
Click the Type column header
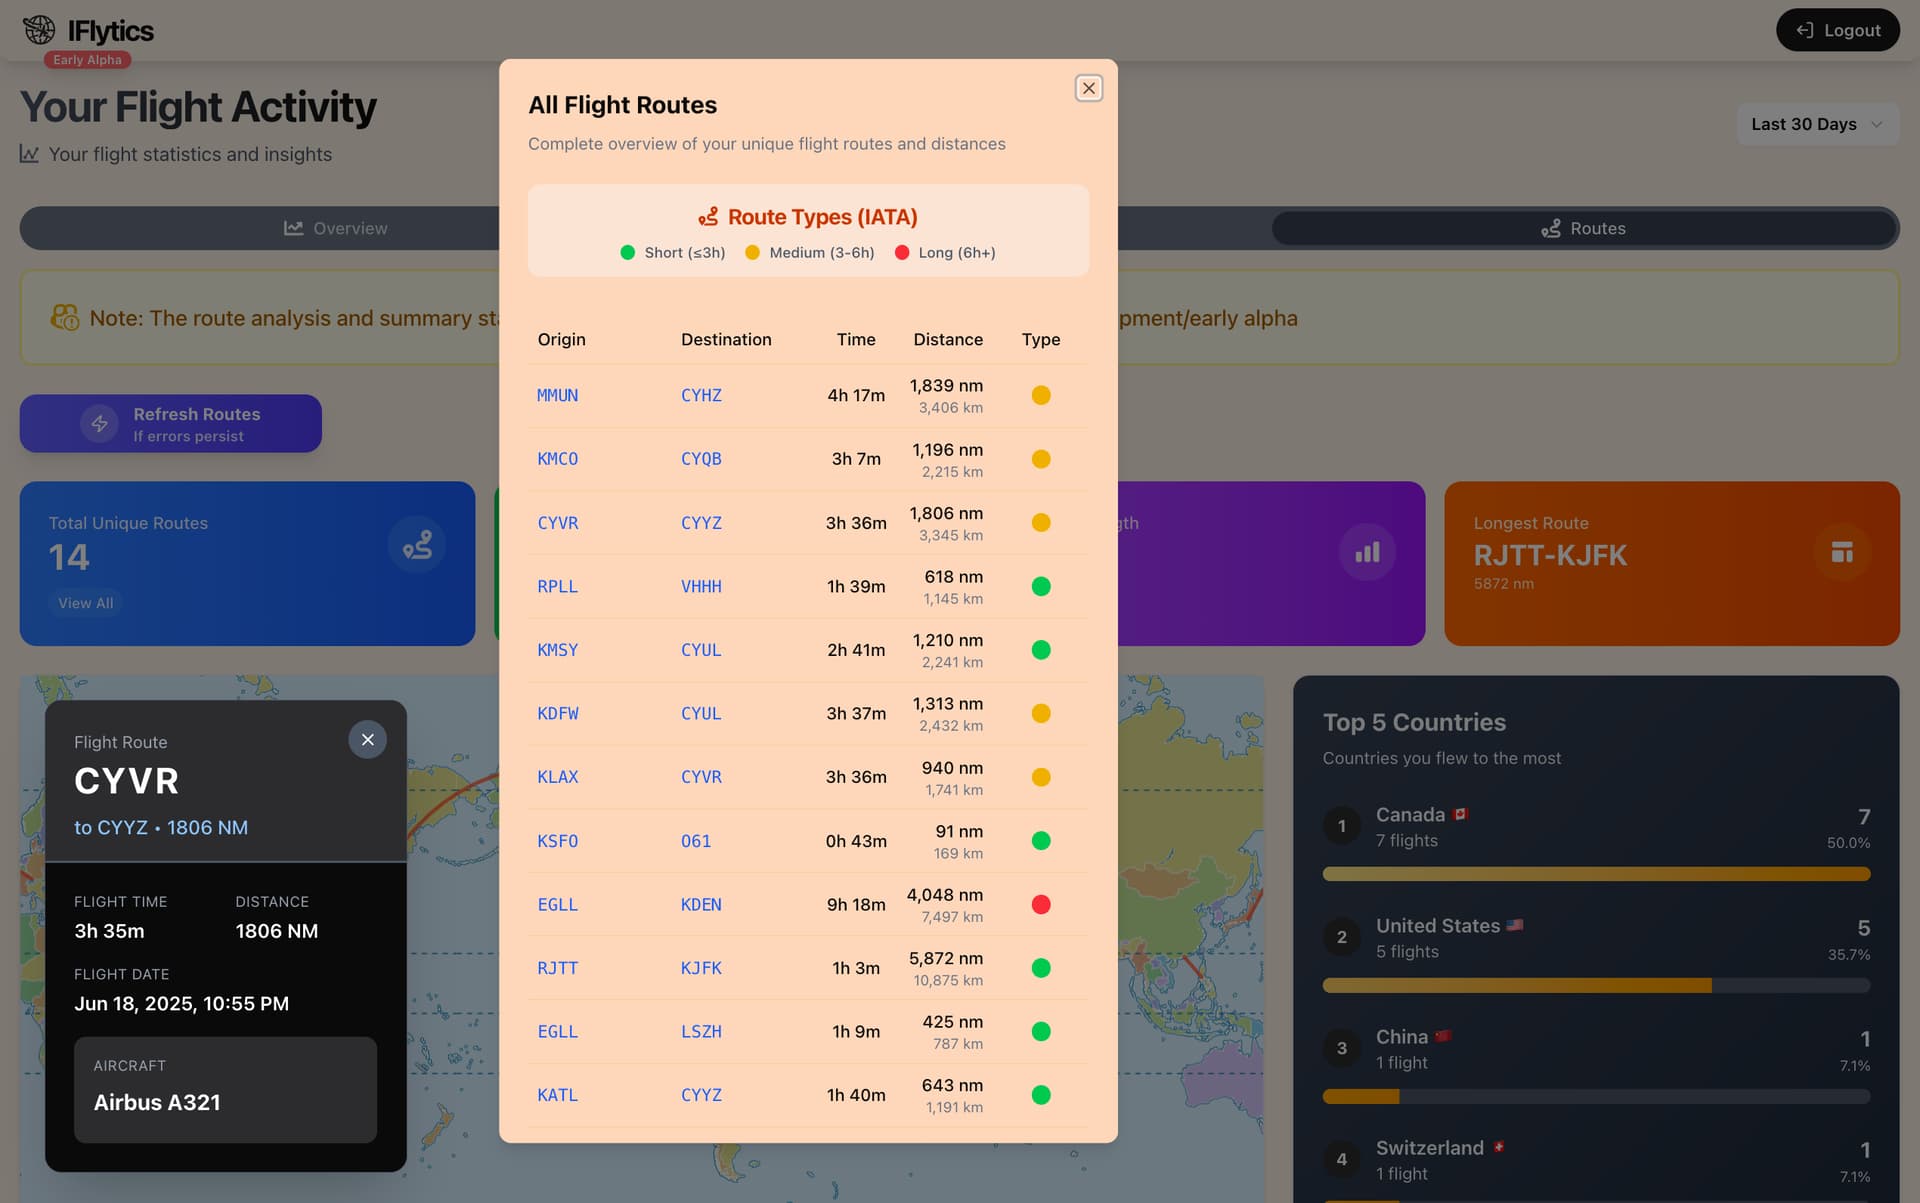1041,340
